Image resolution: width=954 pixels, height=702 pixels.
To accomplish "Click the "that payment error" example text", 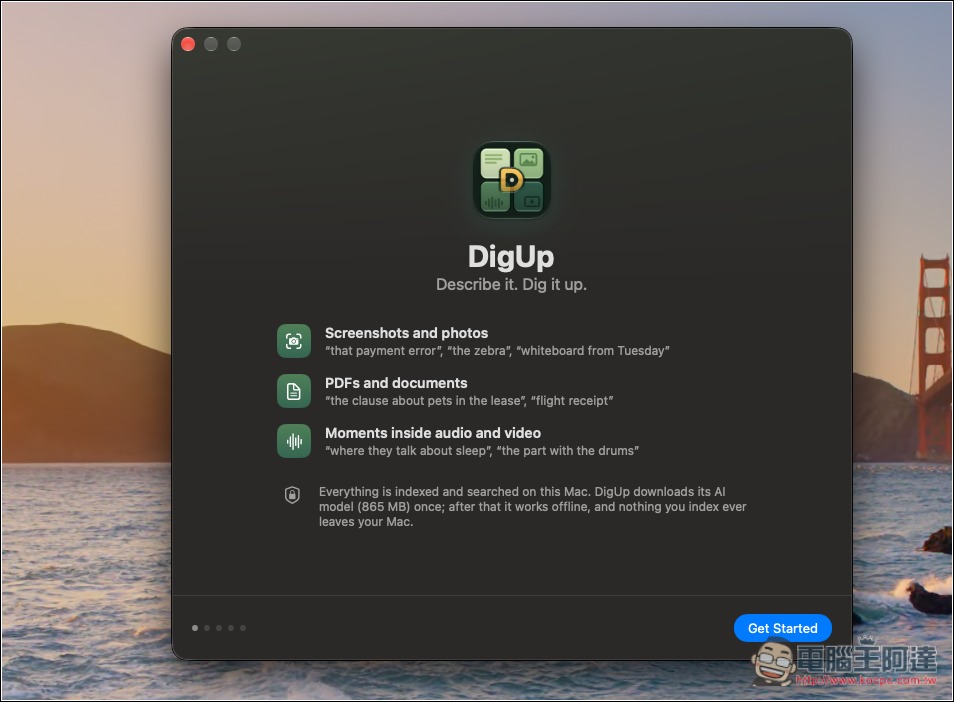I will (x=383, y=350).
